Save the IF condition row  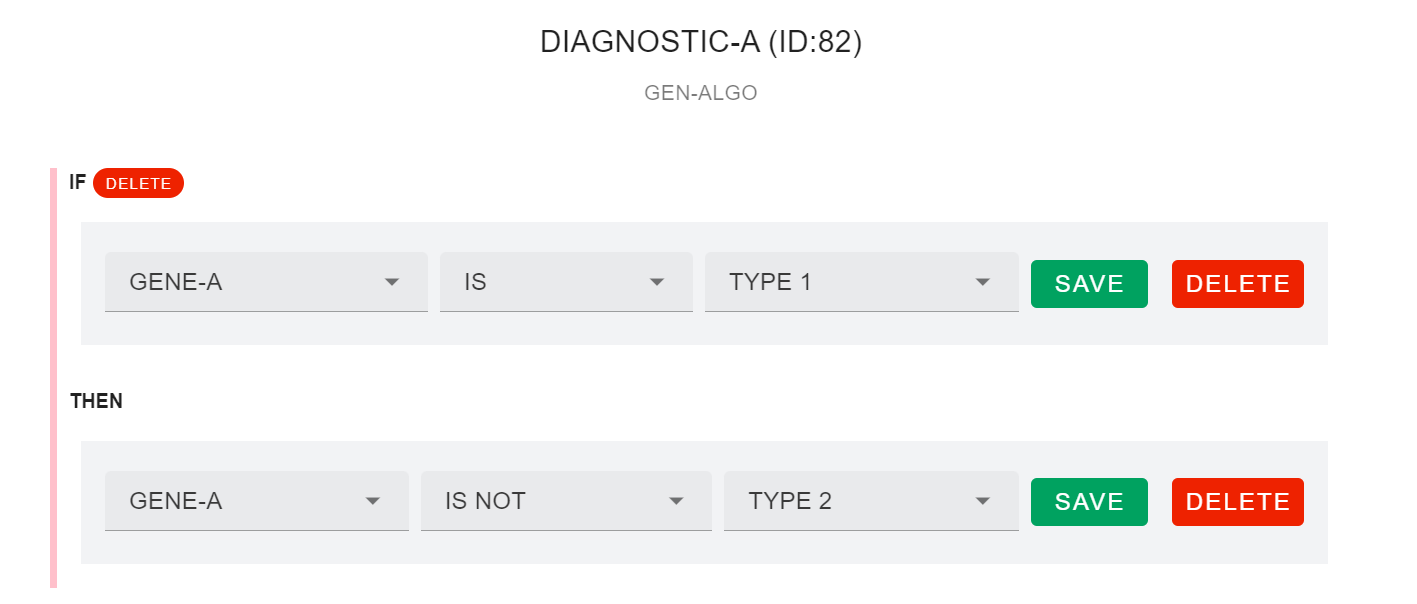(1089, 283)
